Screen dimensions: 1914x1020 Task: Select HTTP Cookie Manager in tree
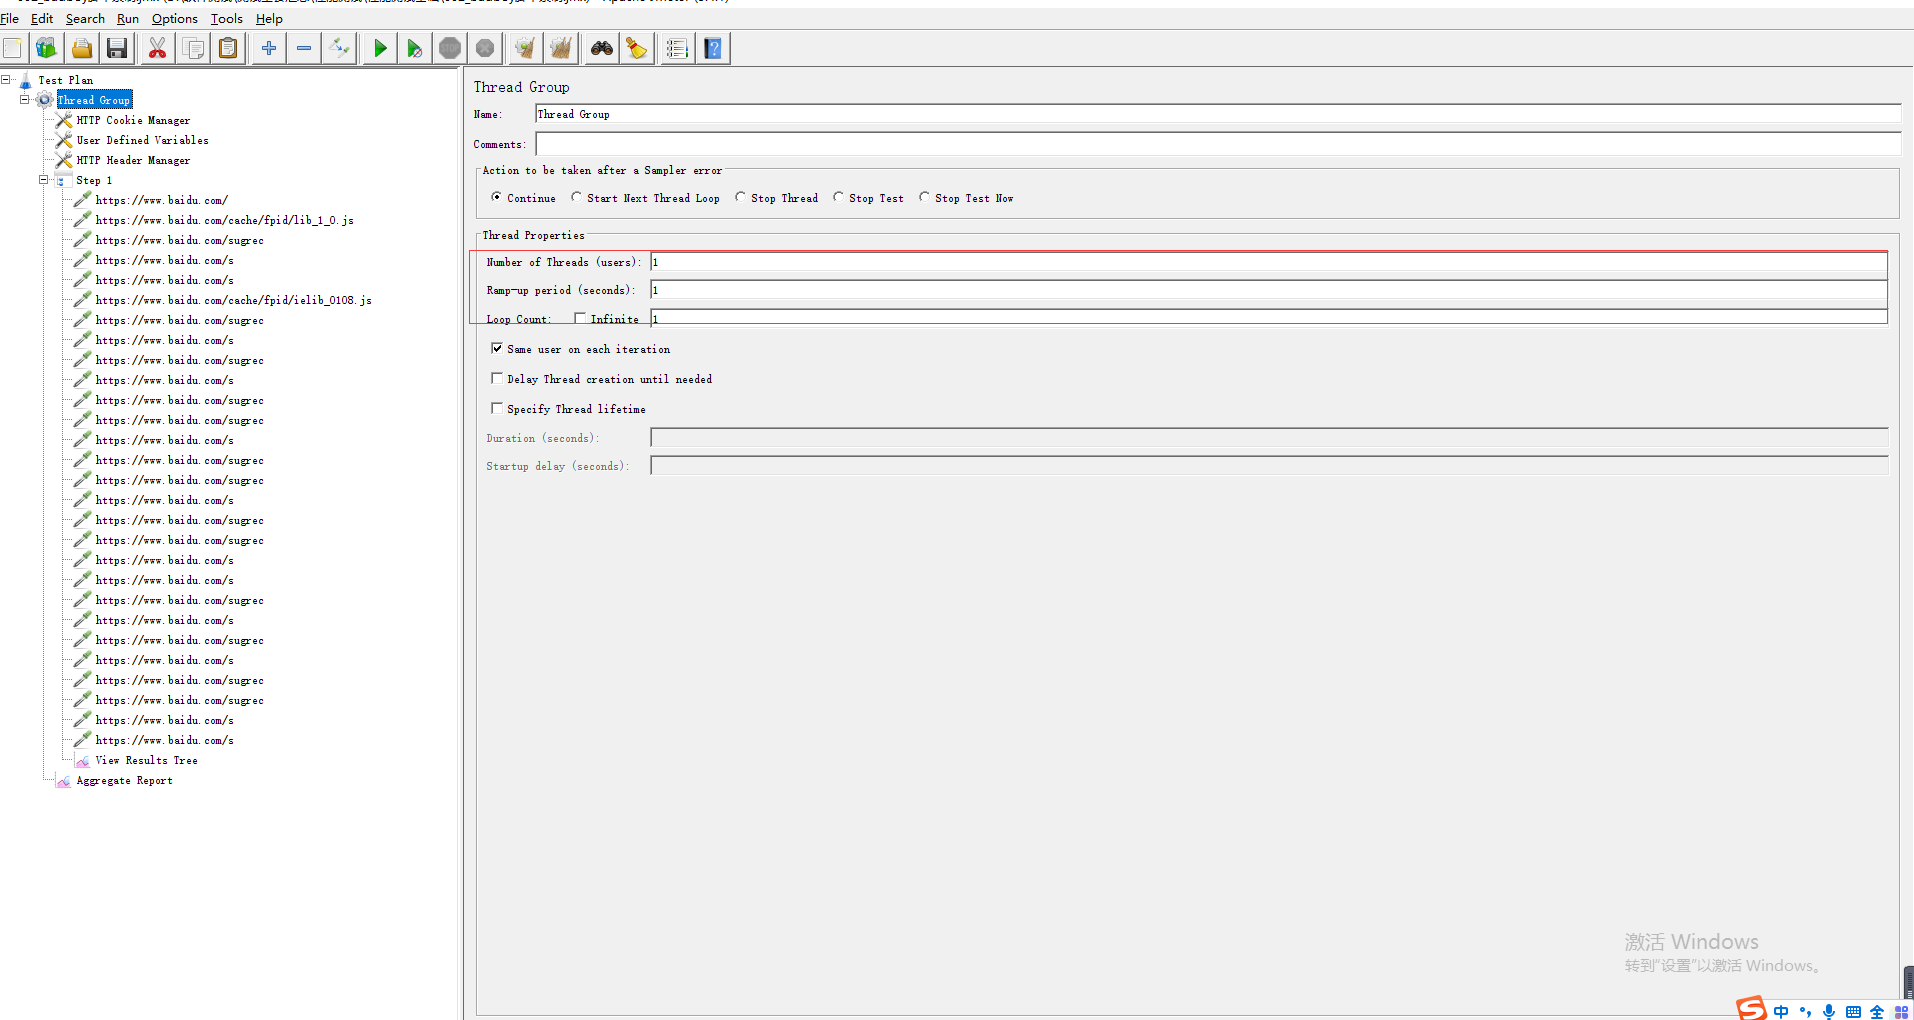(x=133, y=120)
